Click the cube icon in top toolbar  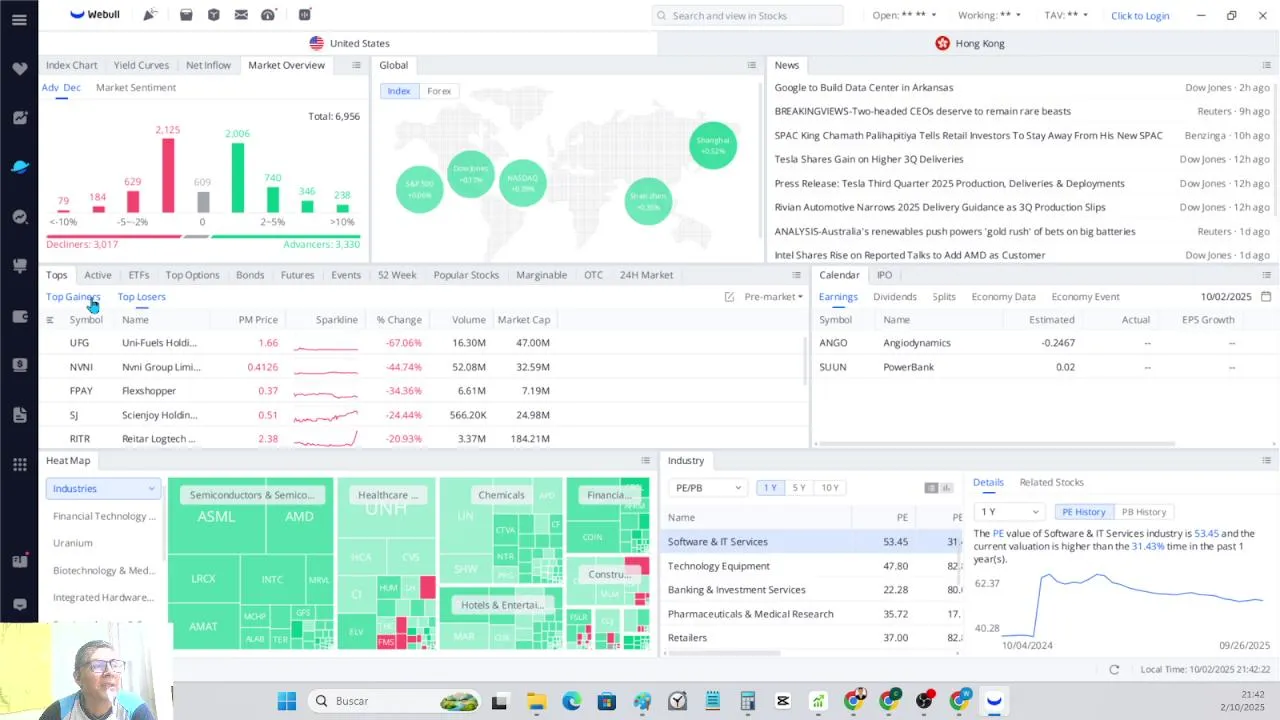pos(213,15)
